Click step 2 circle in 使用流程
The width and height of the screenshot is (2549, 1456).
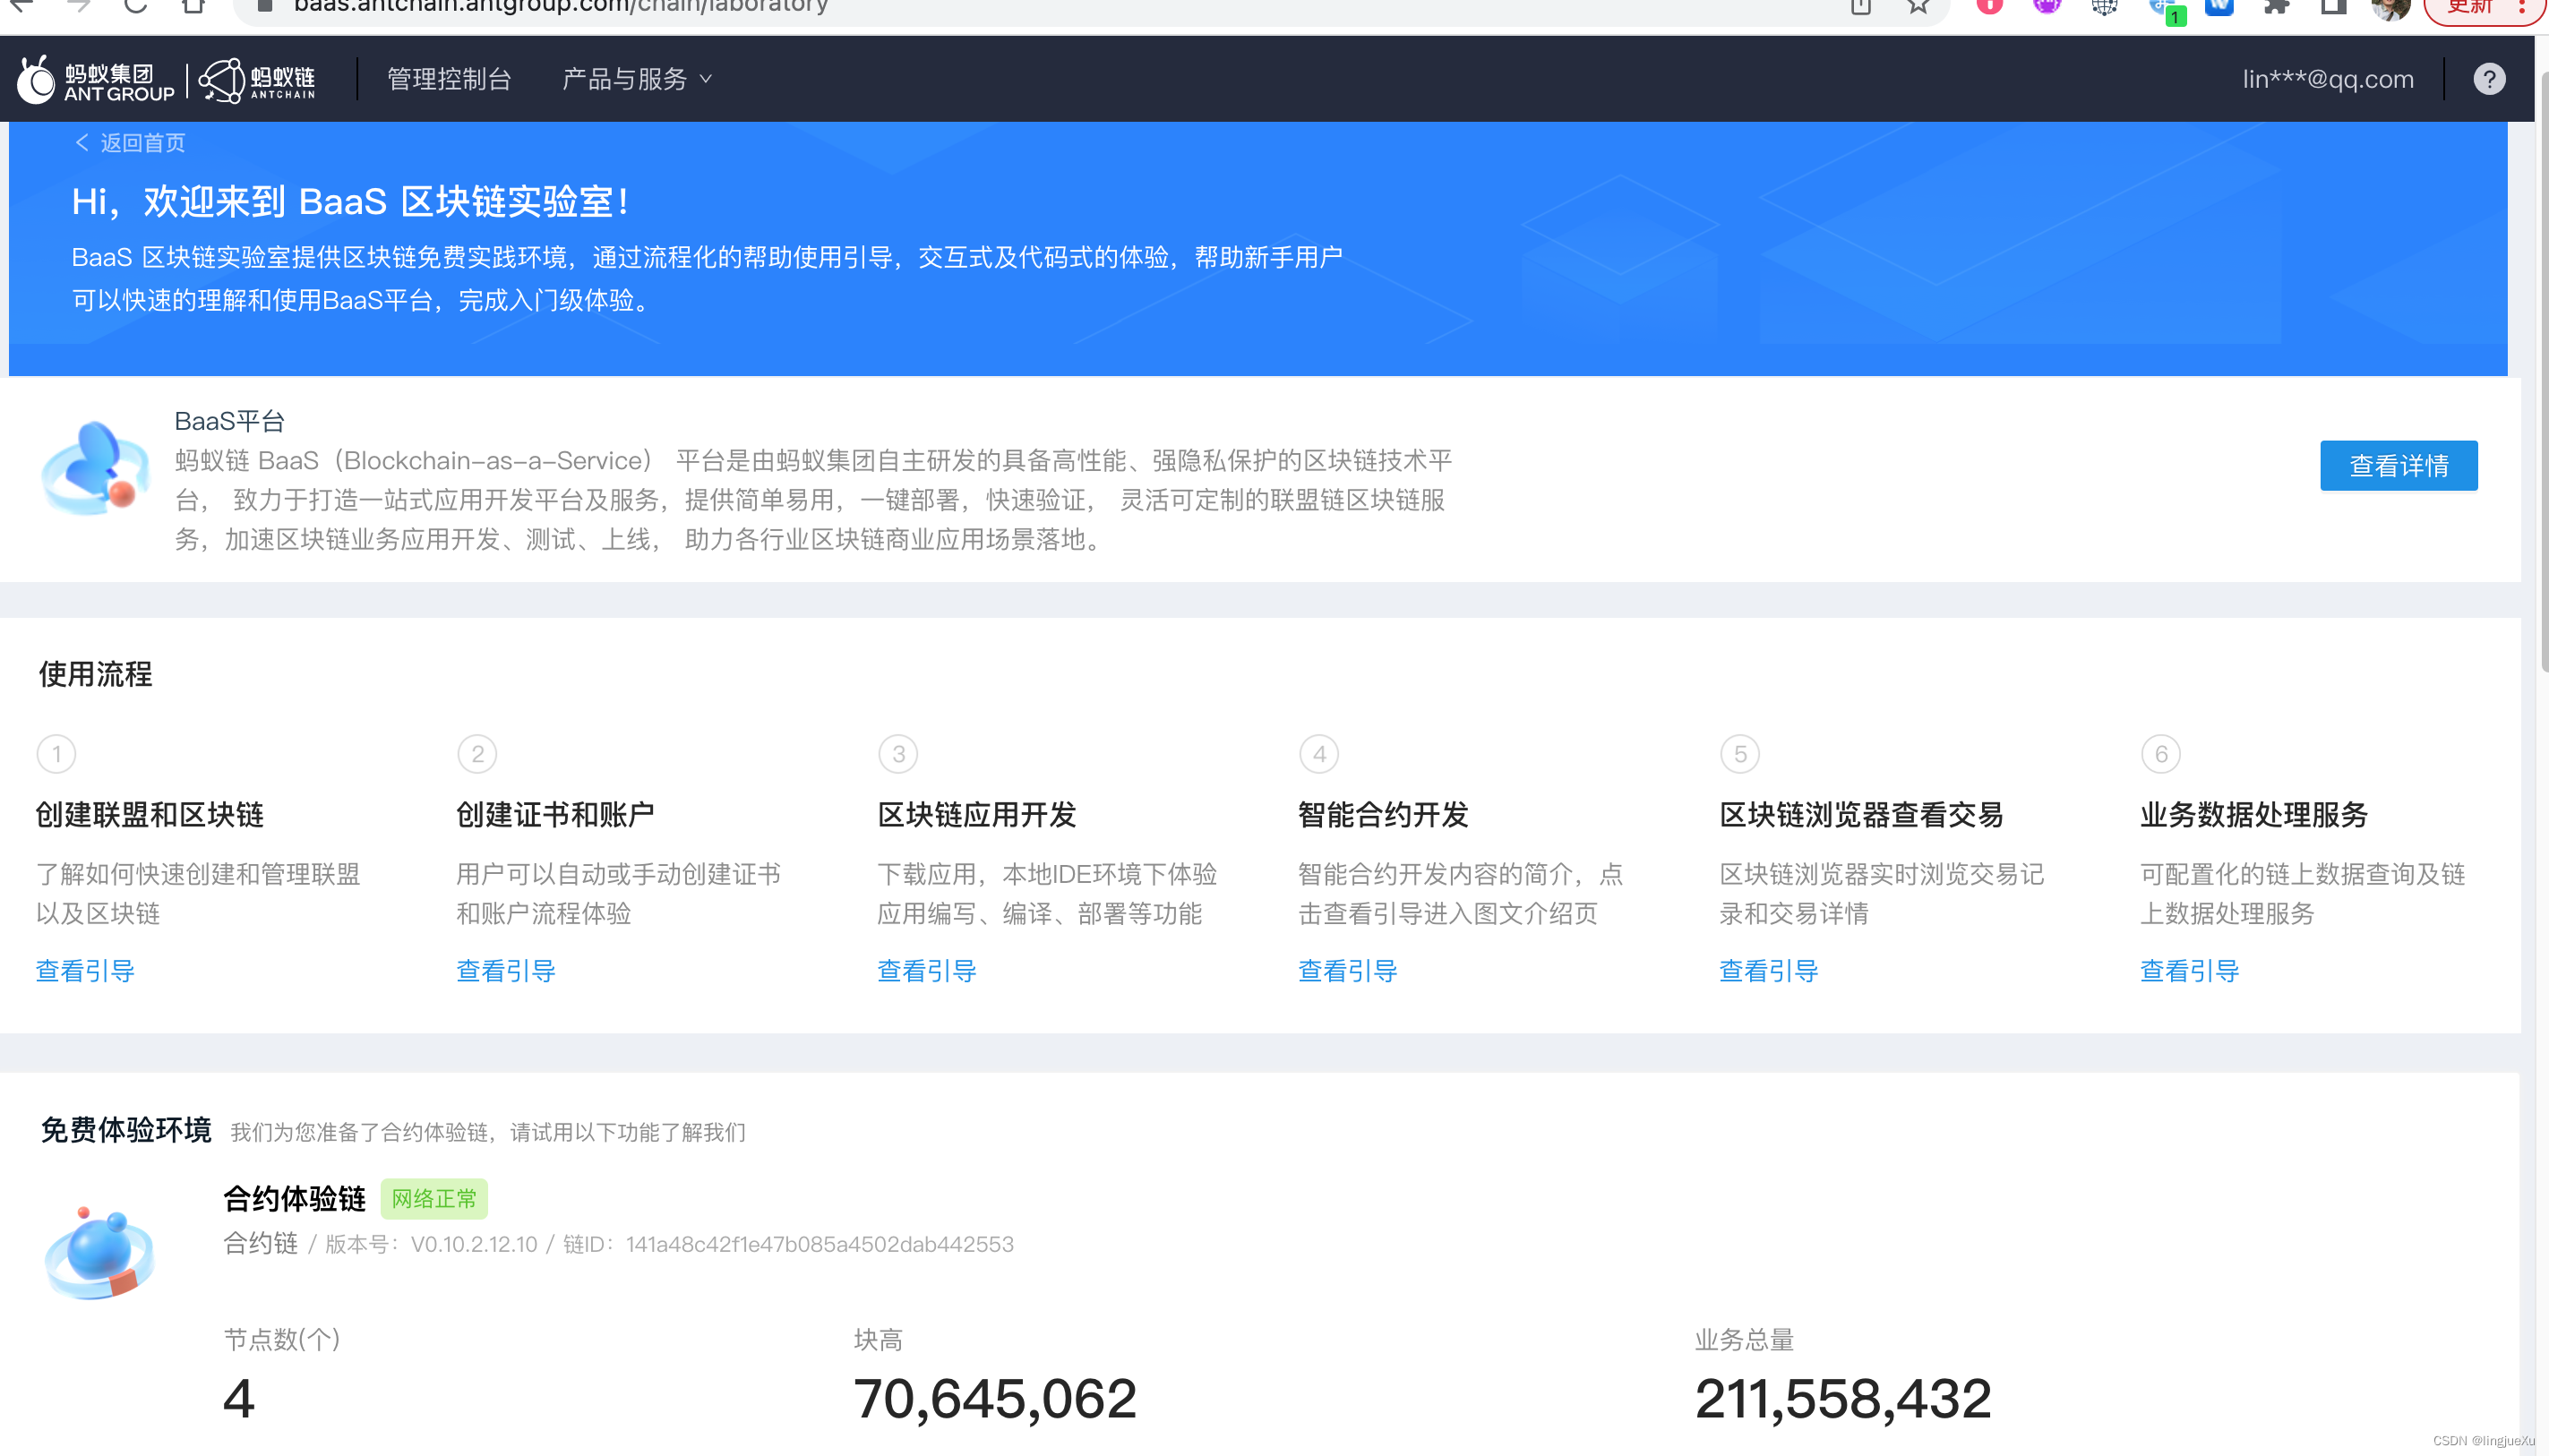coord(478,754)
